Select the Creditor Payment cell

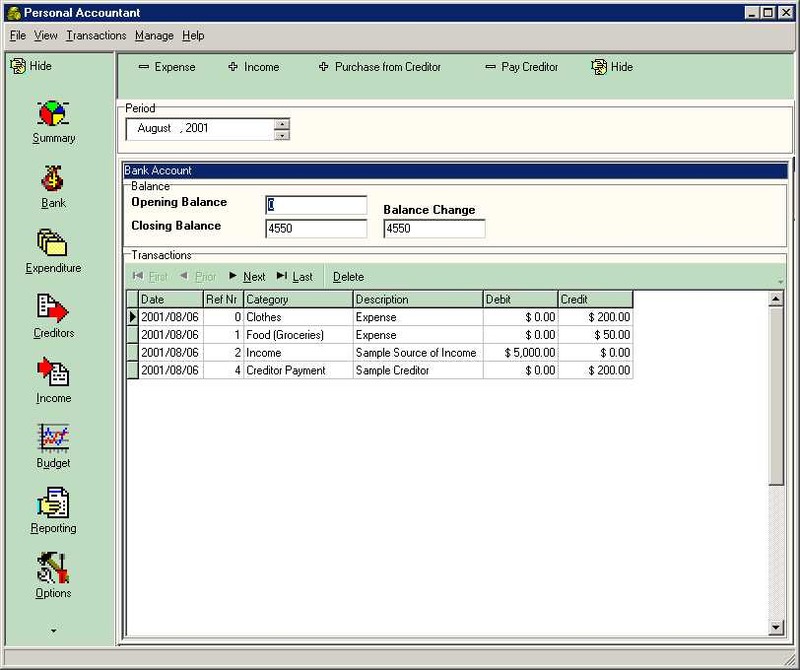[298, 370]
